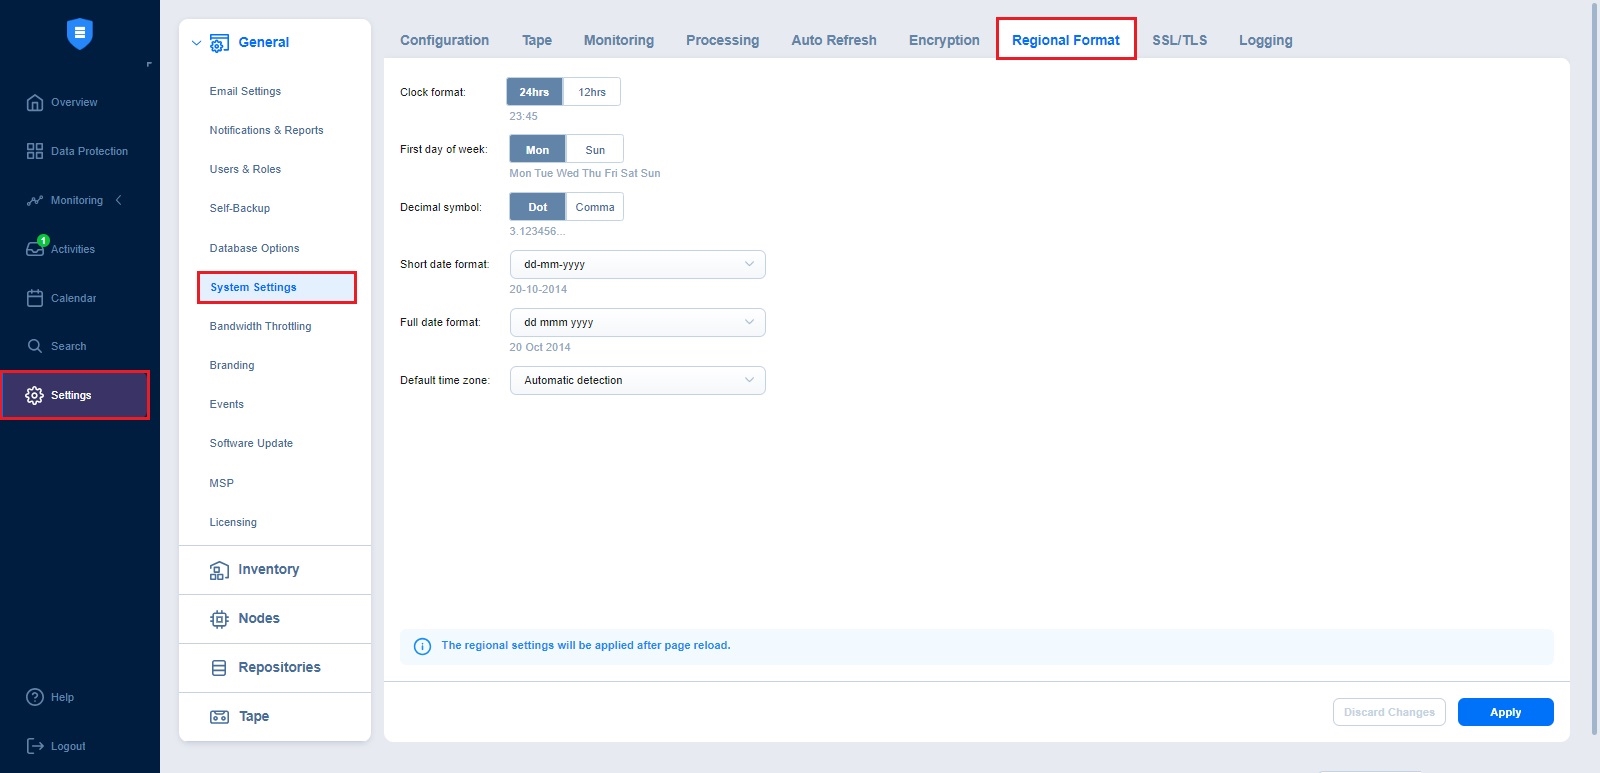1600x773 pixels.
Task: Open the Short date format dropdown
Action: point(637,265)
